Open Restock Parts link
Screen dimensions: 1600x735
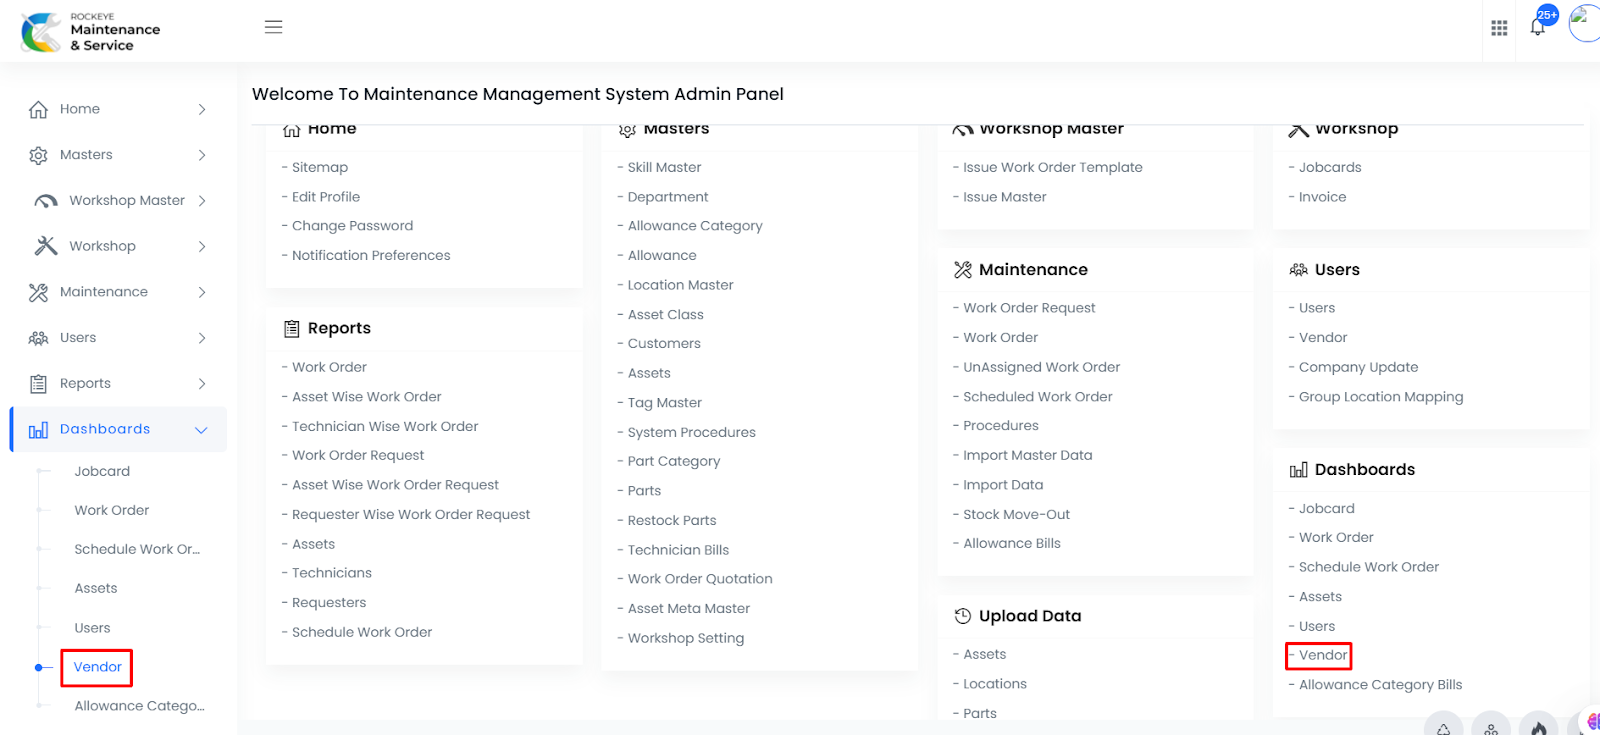tap(672, 520)
